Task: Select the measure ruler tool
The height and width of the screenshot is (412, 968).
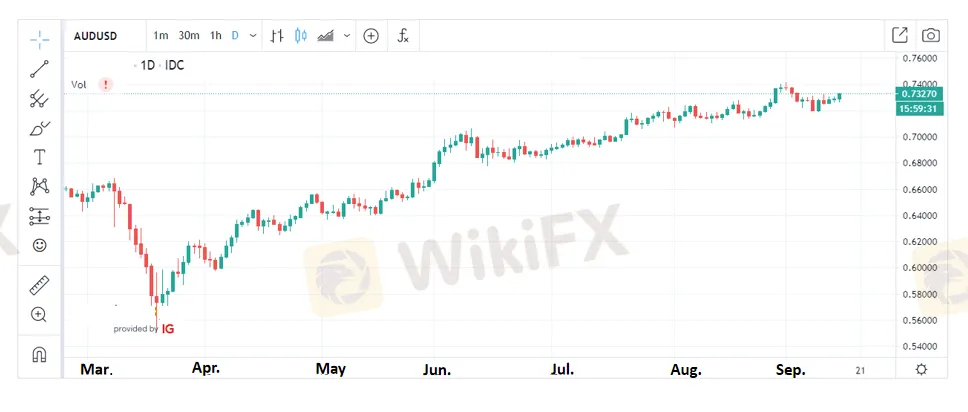Action: (39, 284)
